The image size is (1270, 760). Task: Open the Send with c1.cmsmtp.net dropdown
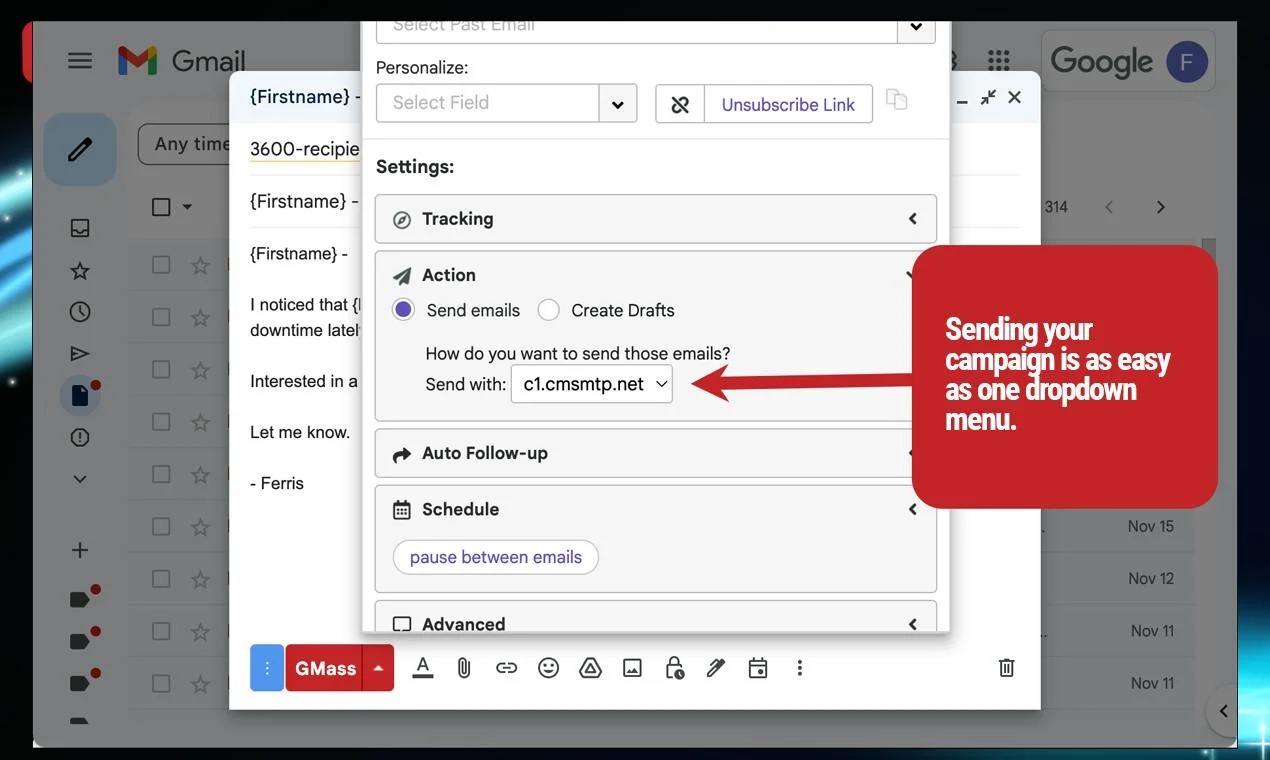pyautogui.click(x=592, y=384)
